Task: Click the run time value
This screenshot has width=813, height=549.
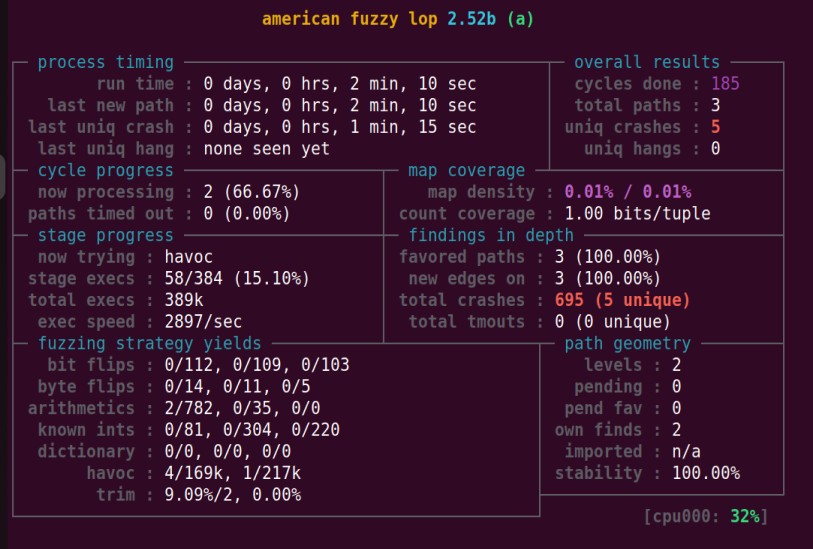Action: 339,84
